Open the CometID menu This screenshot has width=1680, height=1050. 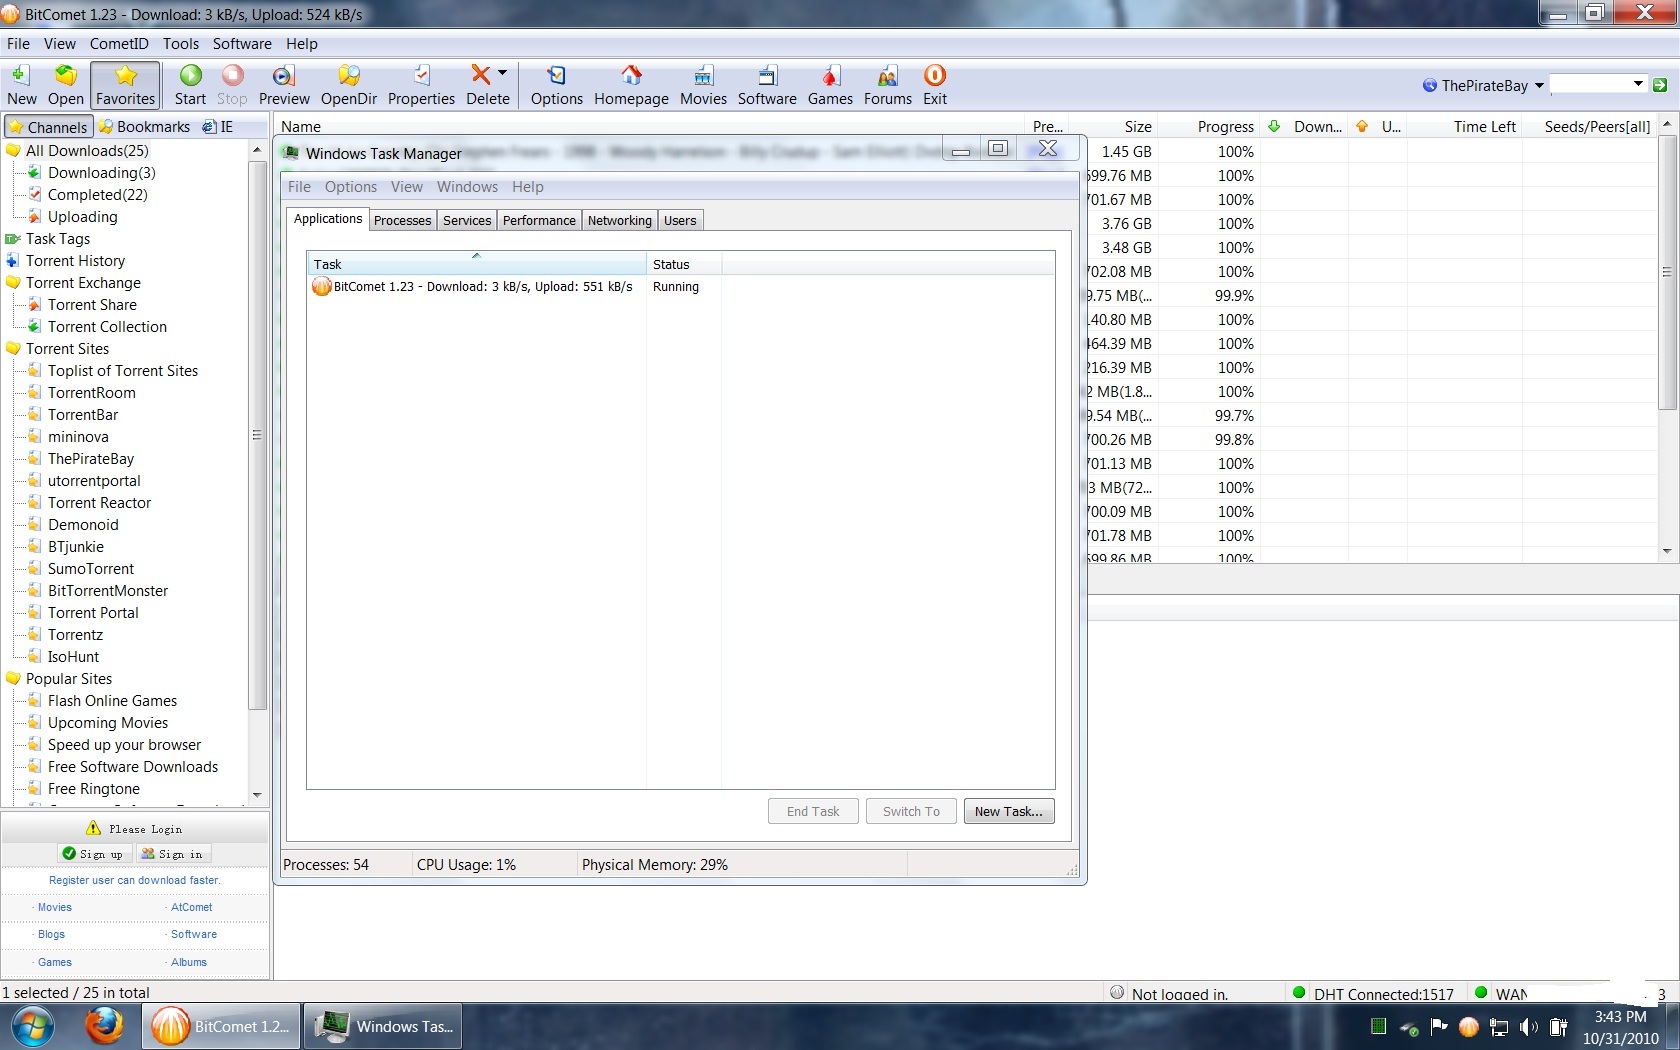click(x=119, y=44)
